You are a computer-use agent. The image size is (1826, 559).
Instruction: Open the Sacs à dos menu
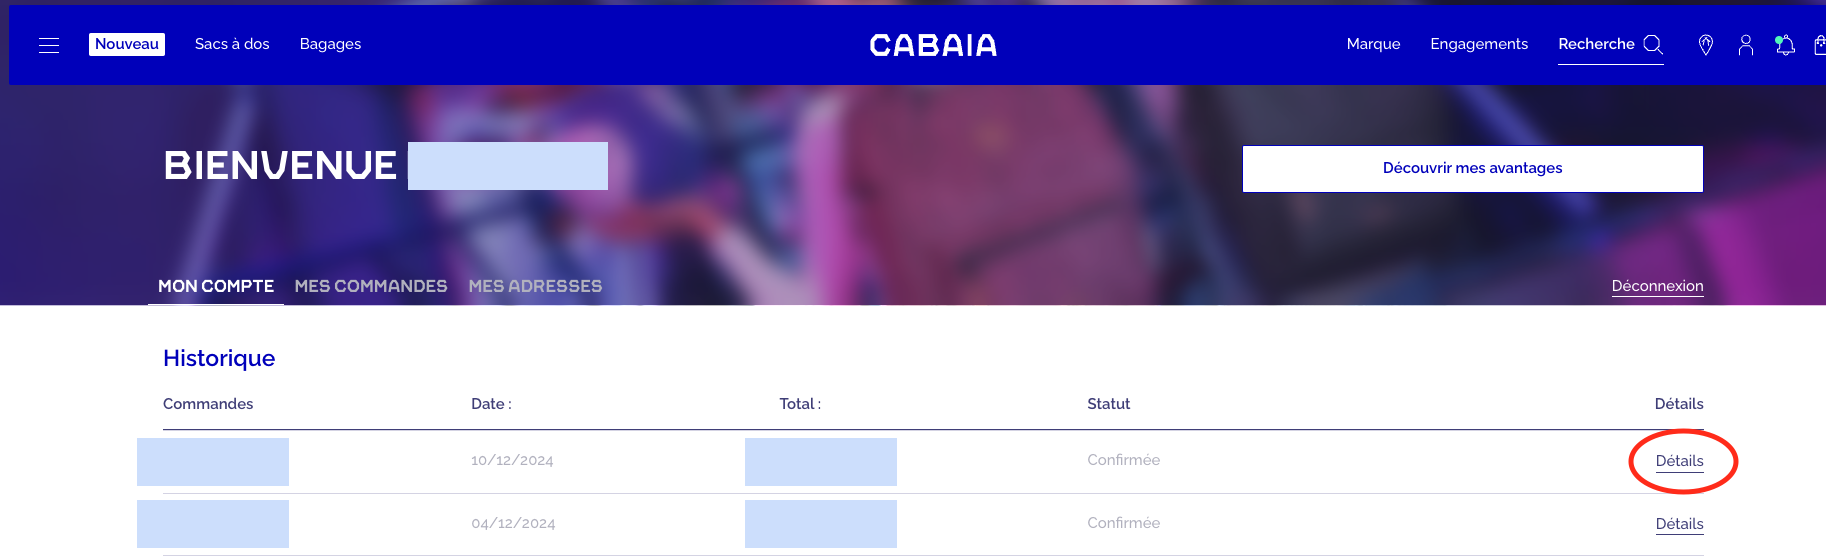[x=232, y=44]
